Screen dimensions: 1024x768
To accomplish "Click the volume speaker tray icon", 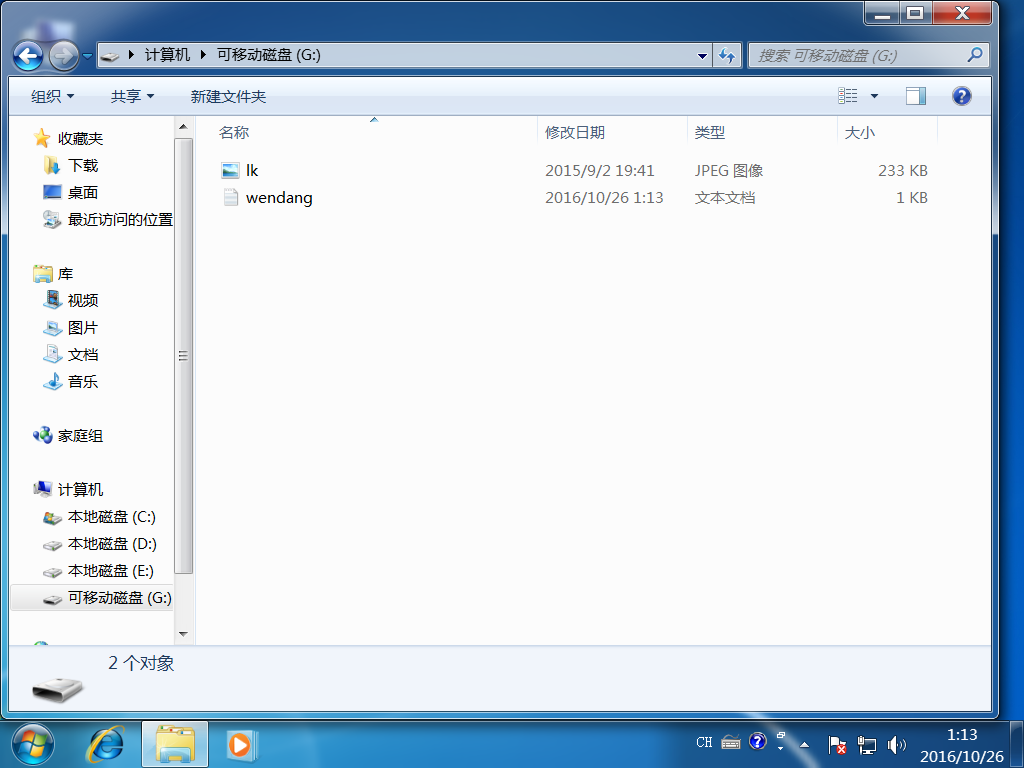I will pos(897,744).
